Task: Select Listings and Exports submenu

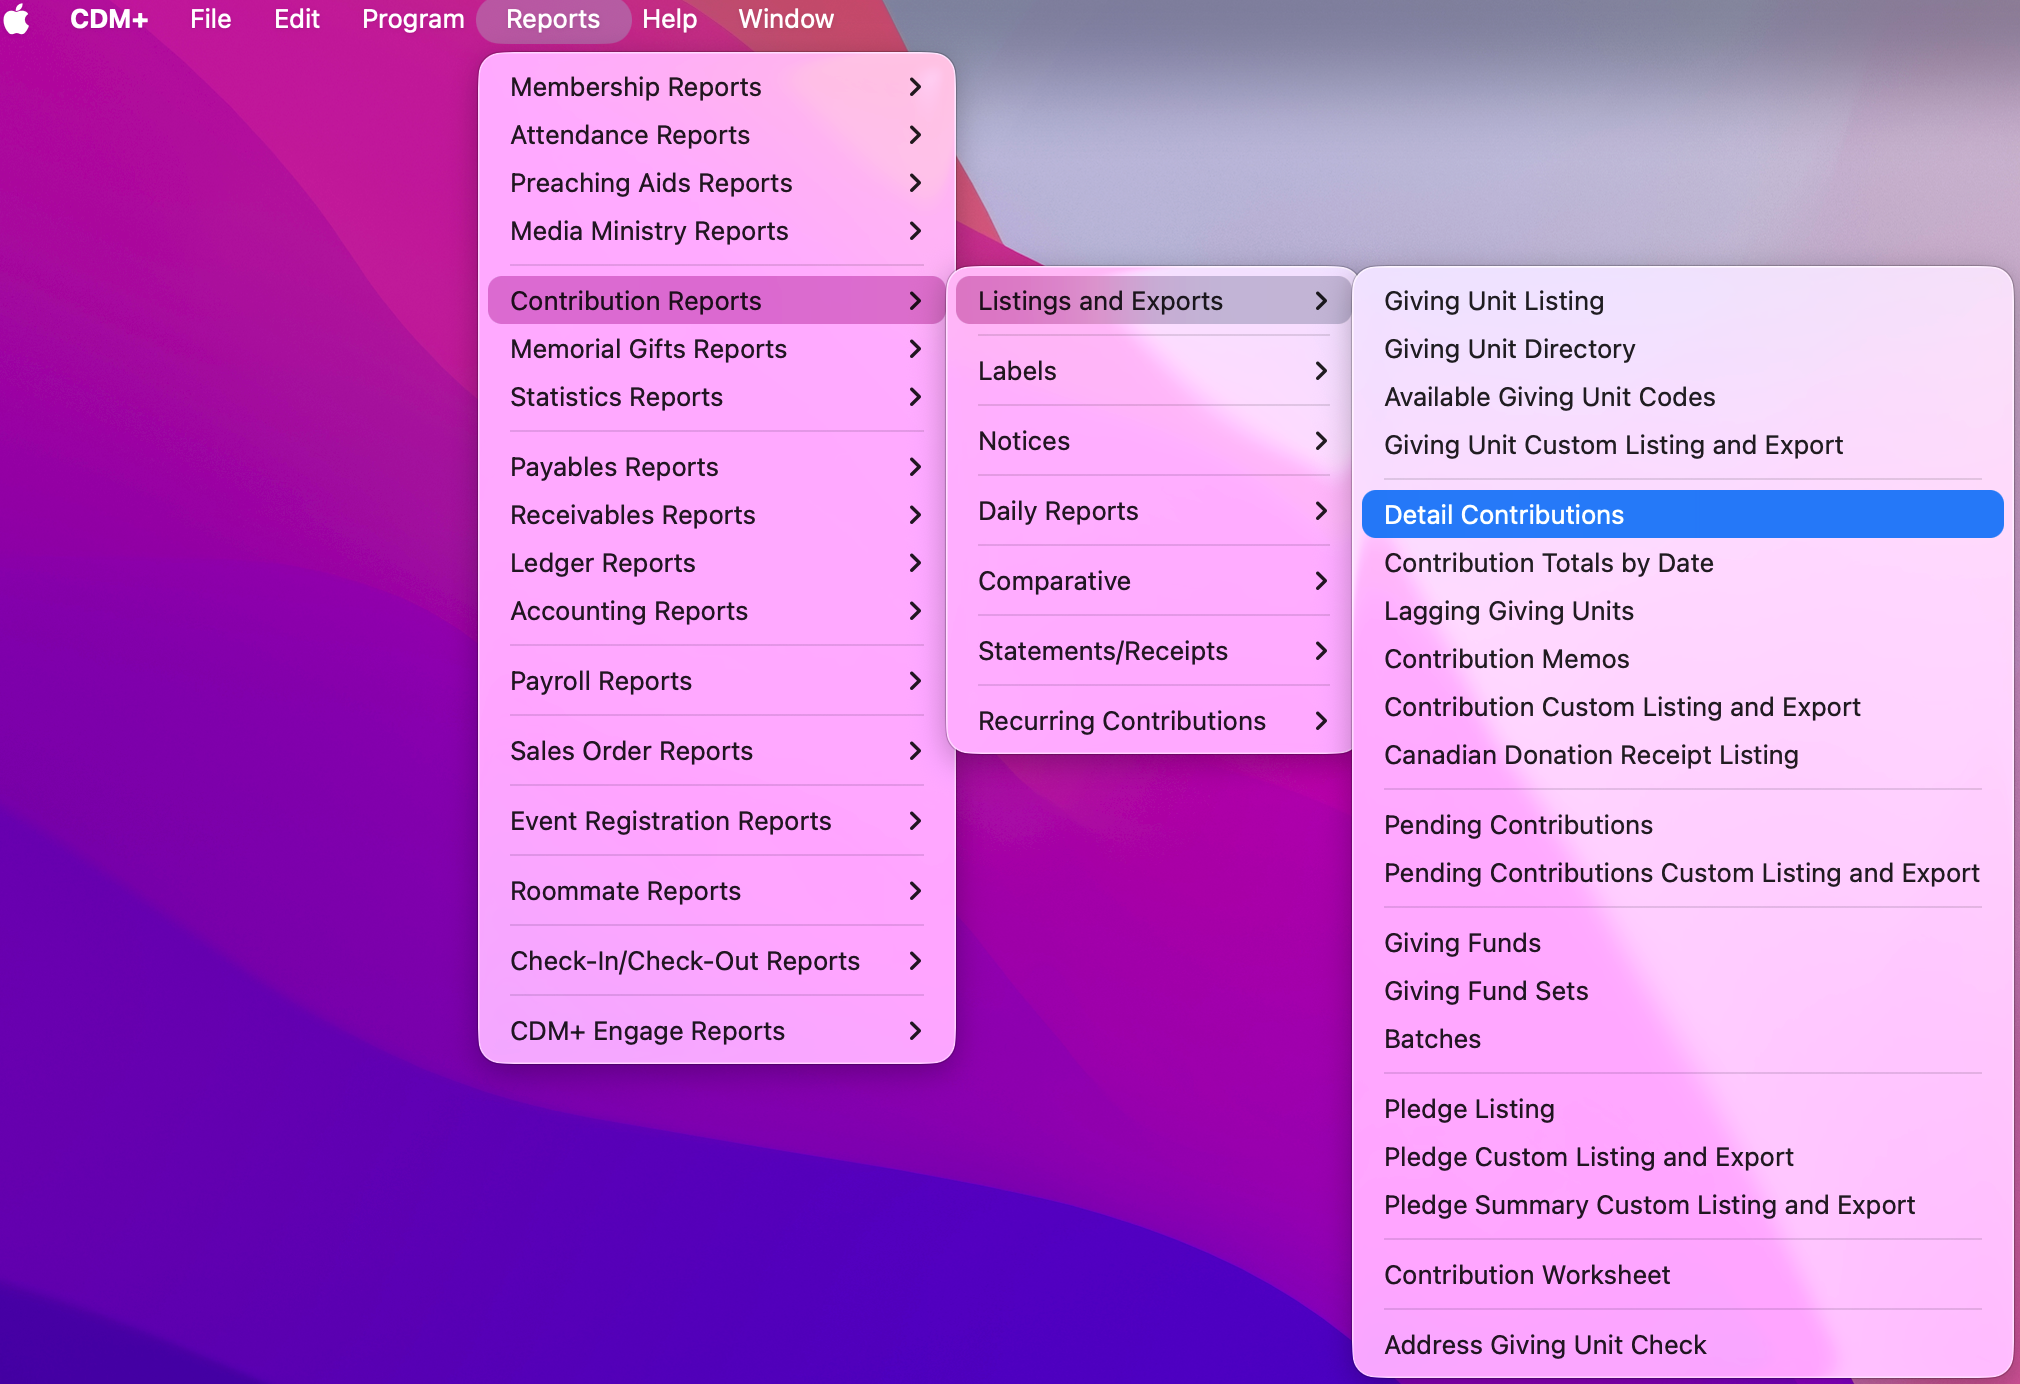Action: coord(1153,301)
